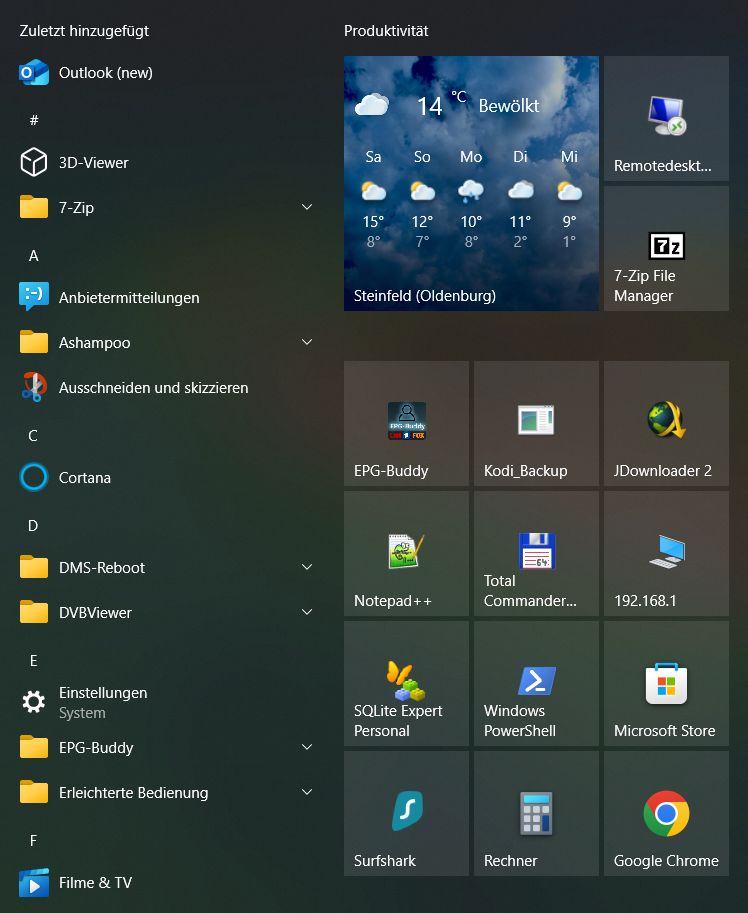
Task: Click the 'Zuletzt hinzugefügt' heading
Action: pyautogui.click(x=84, y=31)
